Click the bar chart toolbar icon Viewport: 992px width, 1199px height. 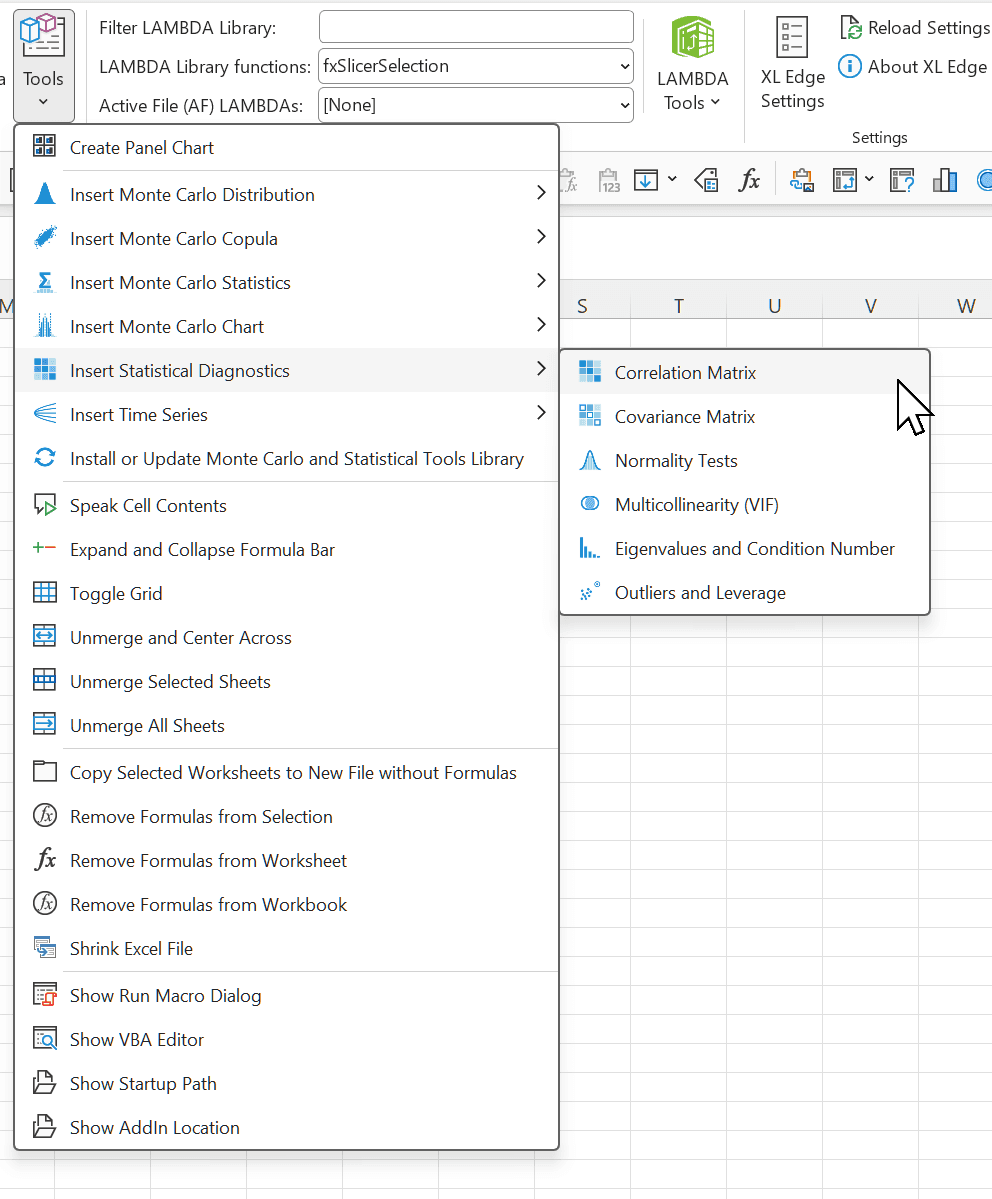point(945,180)
